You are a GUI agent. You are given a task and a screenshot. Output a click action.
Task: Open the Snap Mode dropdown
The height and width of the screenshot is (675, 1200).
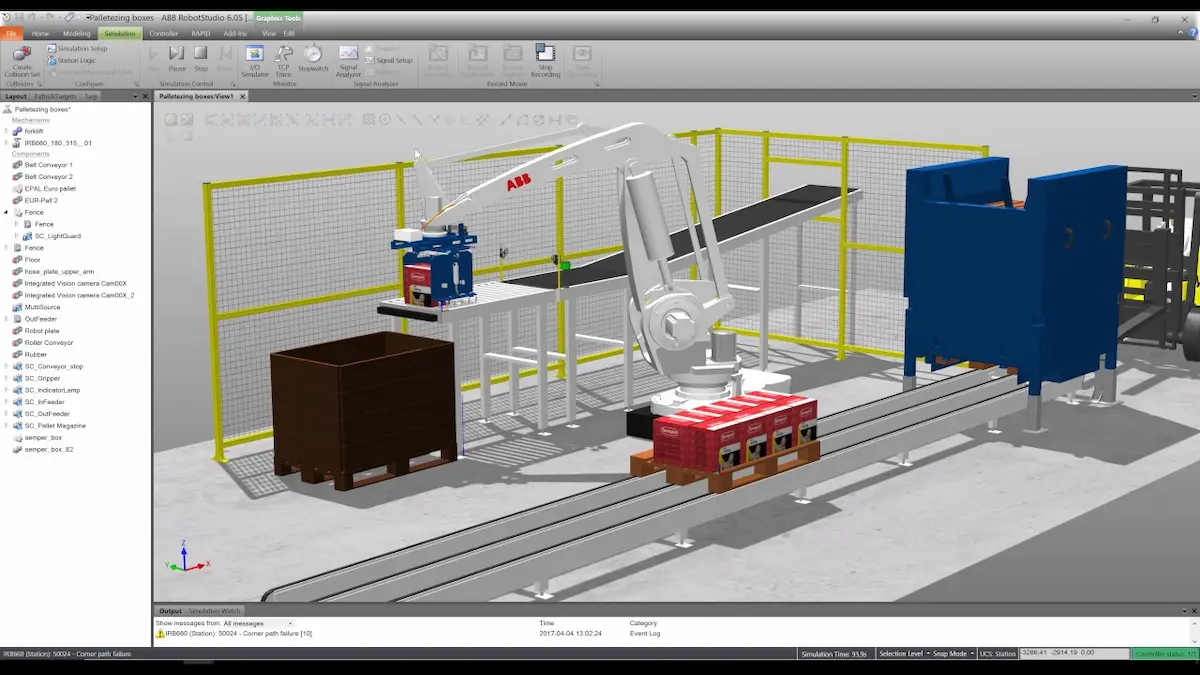953,653
